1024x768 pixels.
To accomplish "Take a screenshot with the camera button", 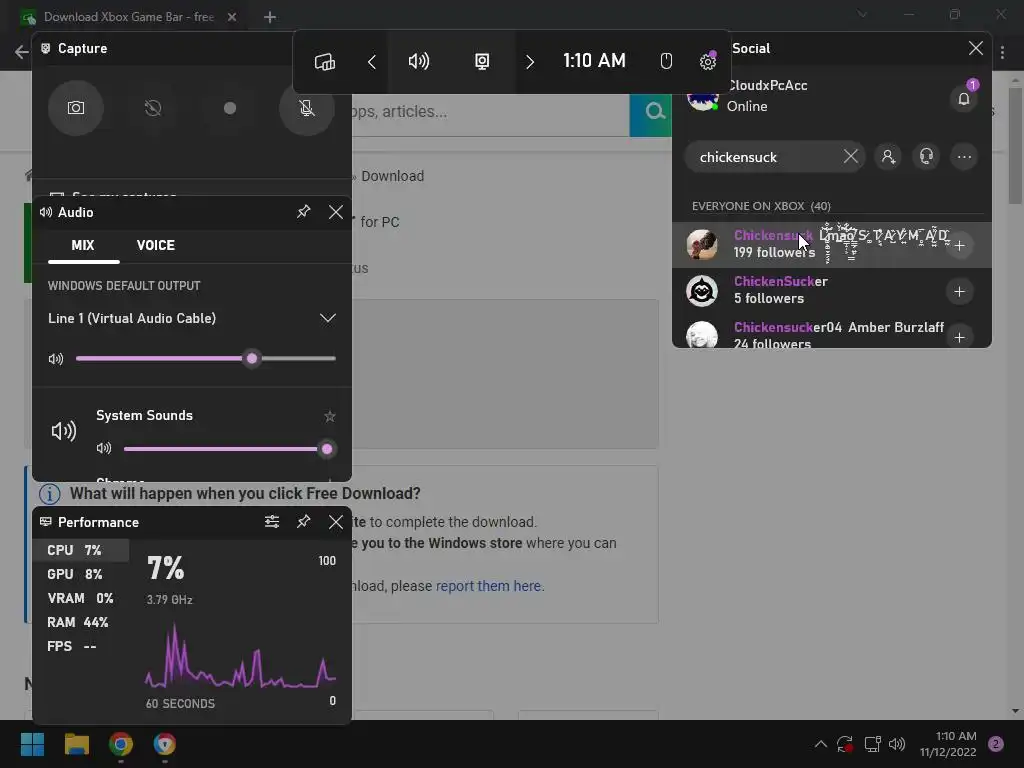I will 76,108.
